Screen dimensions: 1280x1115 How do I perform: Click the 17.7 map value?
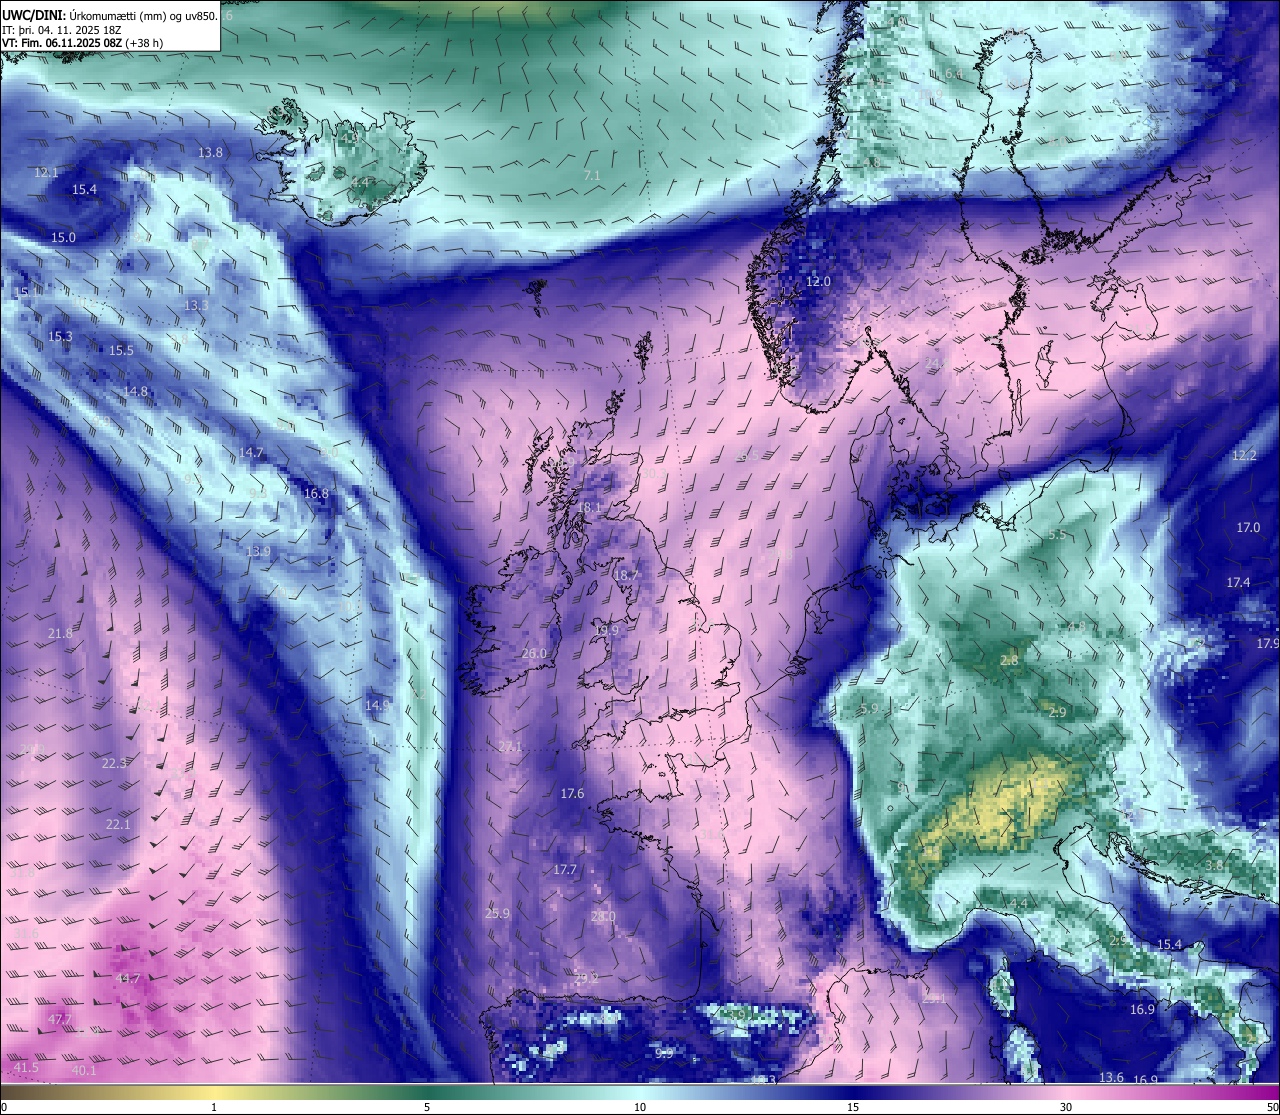[x=565, y=869]
